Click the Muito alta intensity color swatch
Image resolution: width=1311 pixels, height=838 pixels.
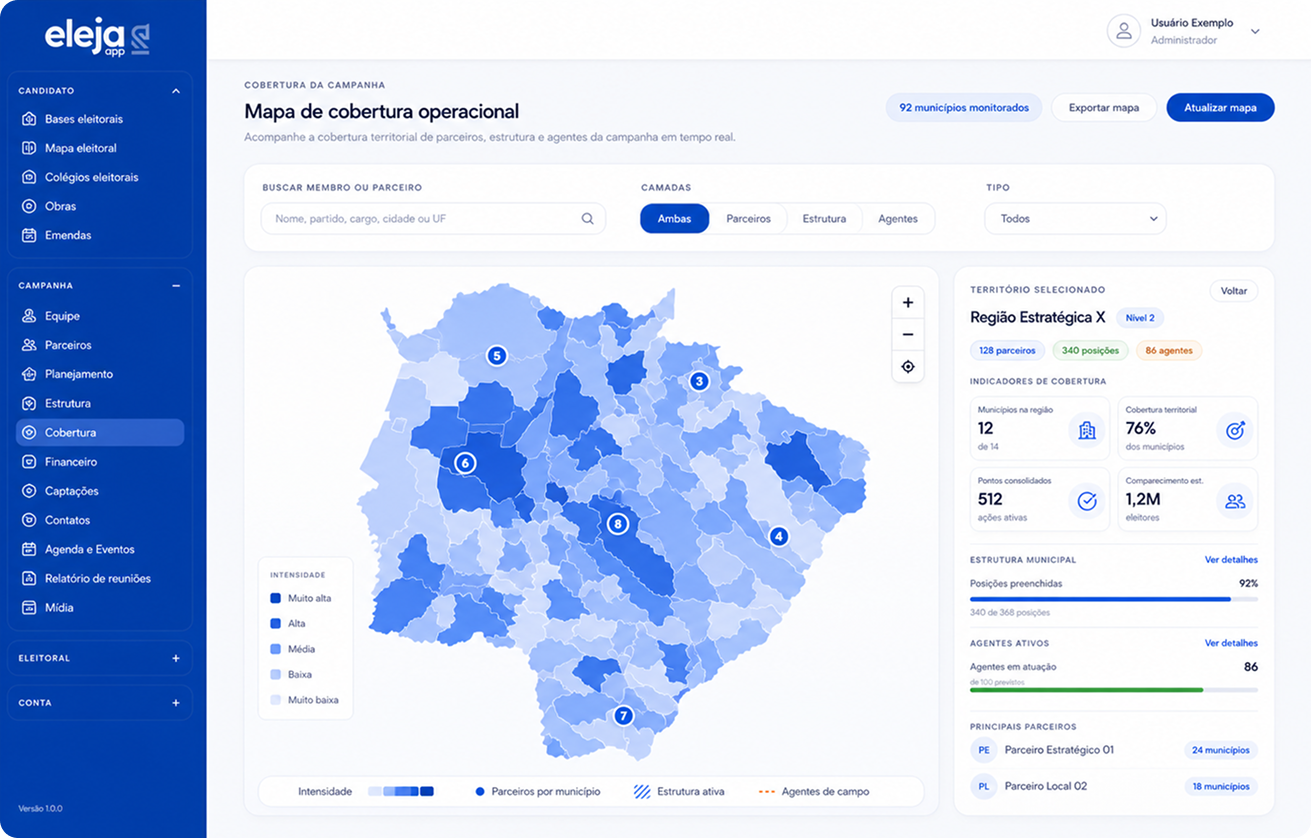click(x=276, y=598)
